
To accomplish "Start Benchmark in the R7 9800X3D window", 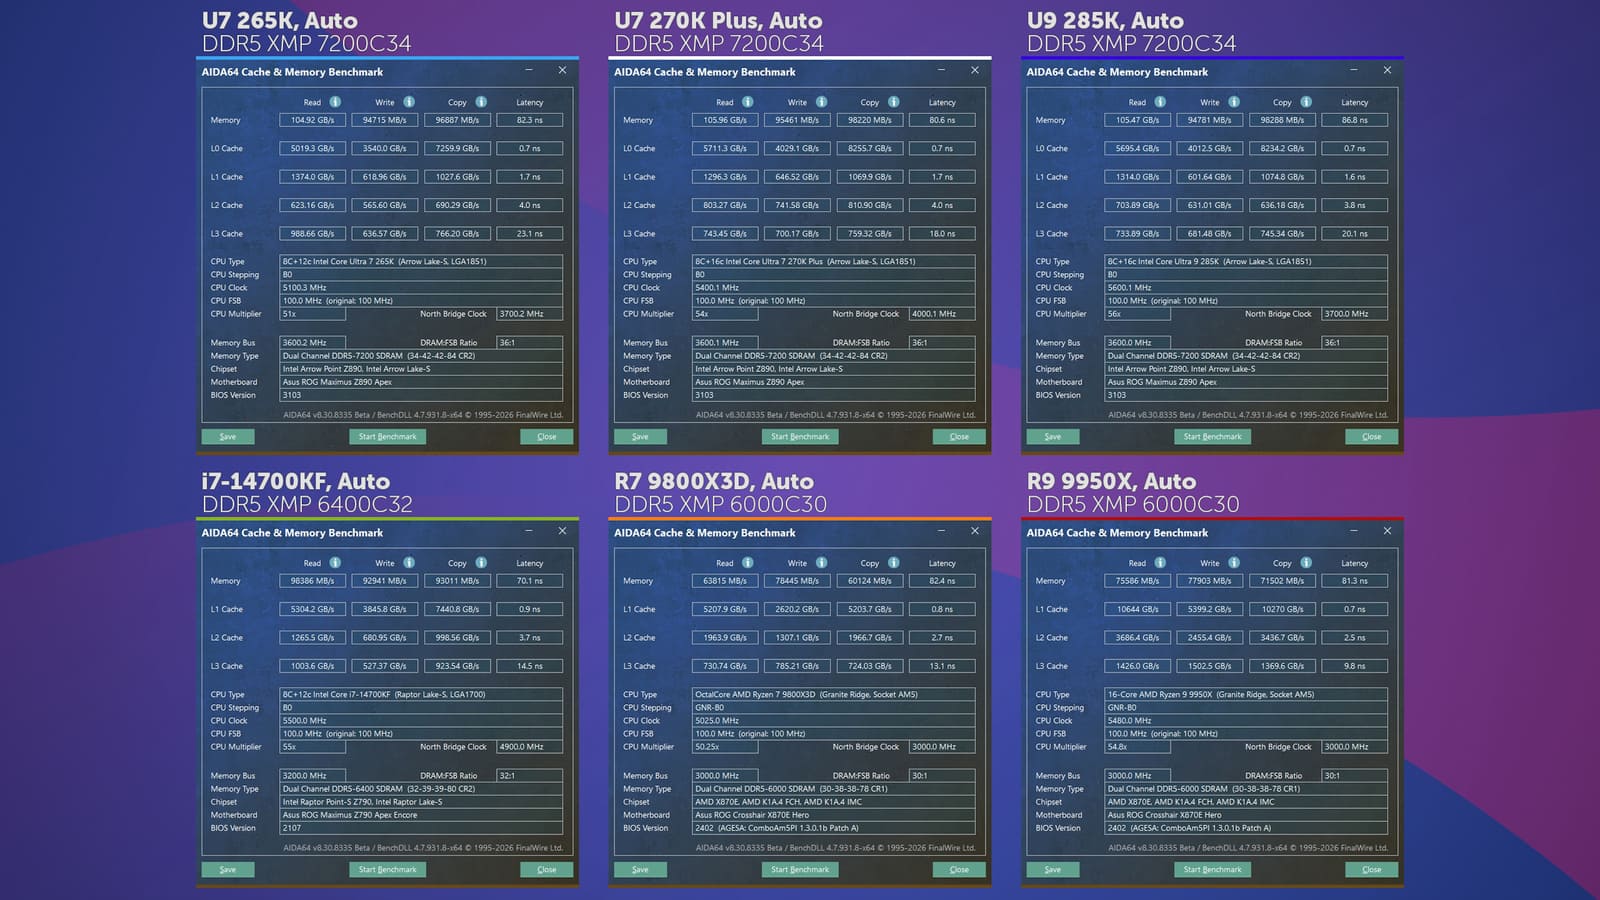I will (800, 870).
